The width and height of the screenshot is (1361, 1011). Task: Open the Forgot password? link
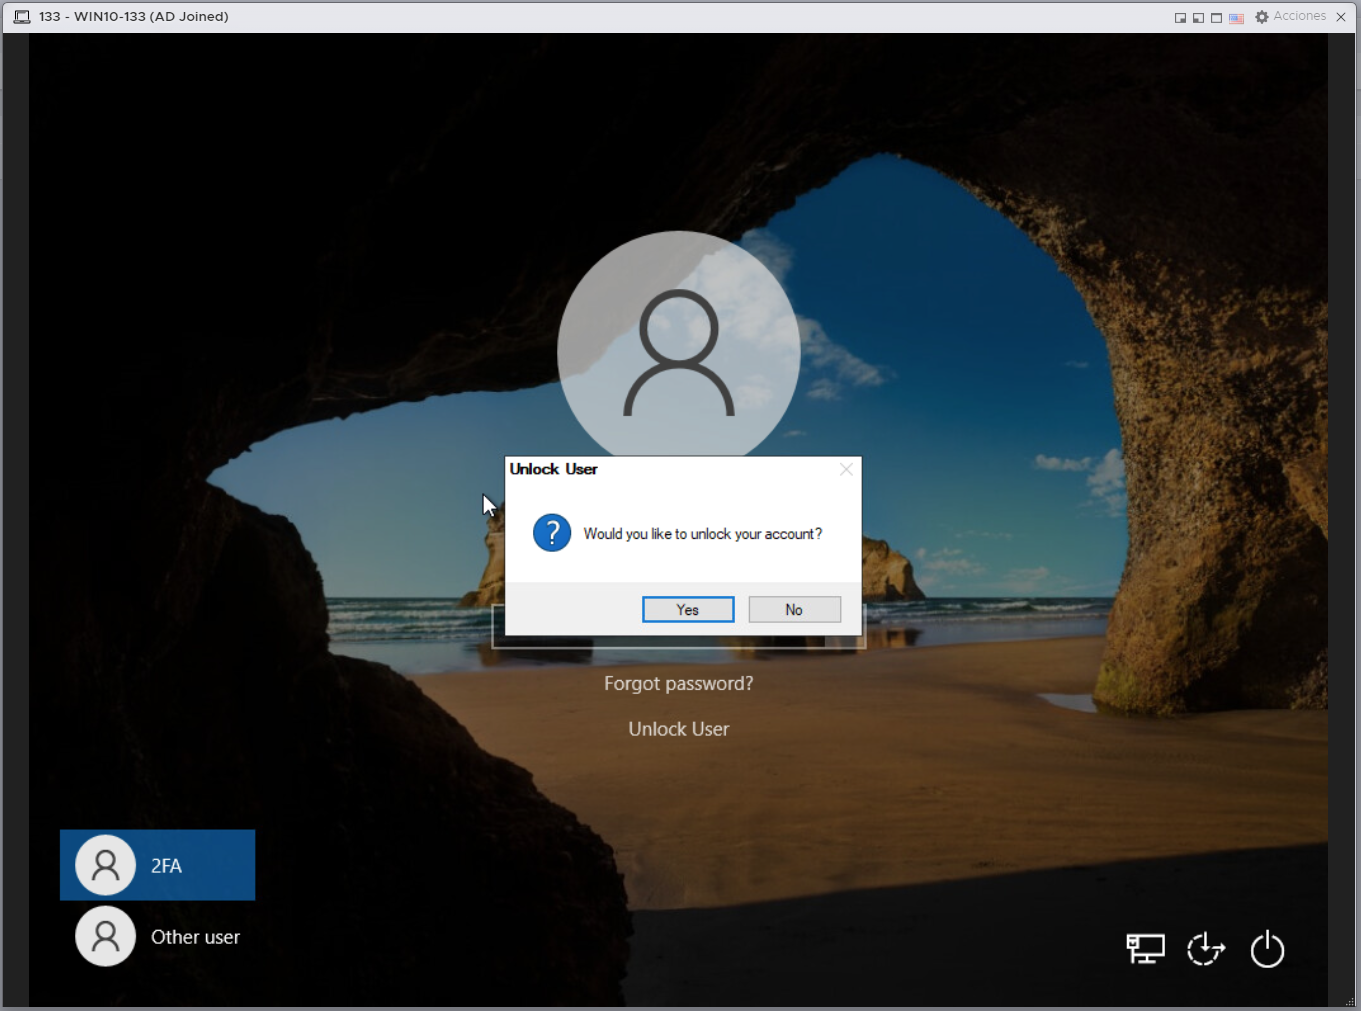coord(678,684)
